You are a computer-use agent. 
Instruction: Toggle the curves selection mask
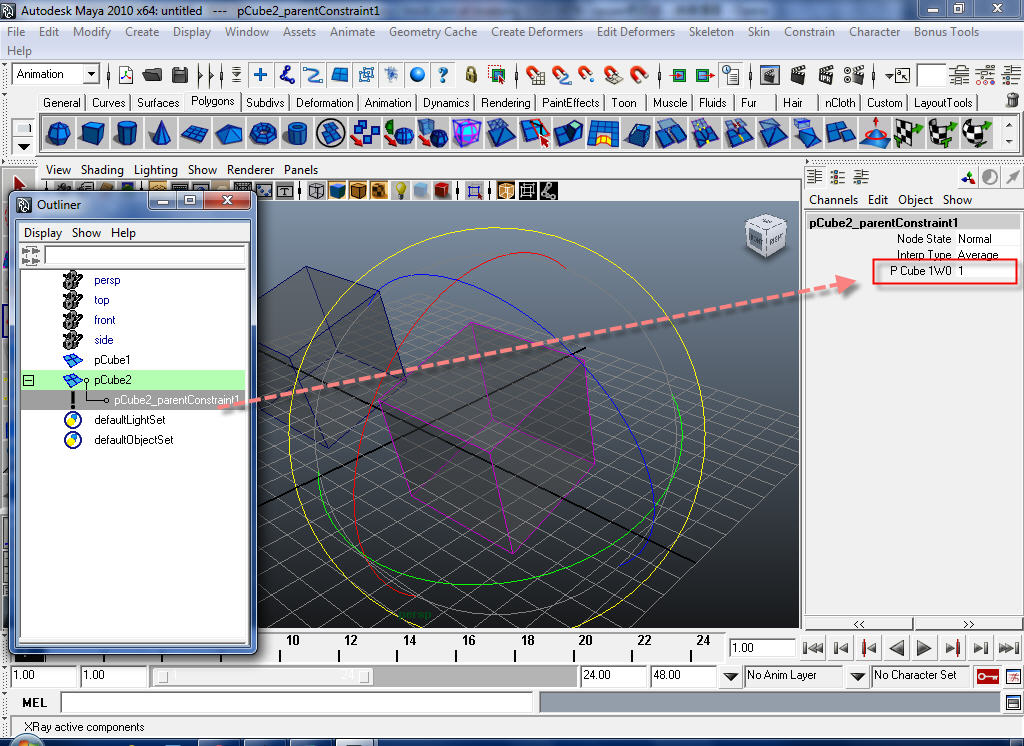click(x=313, y=75)
